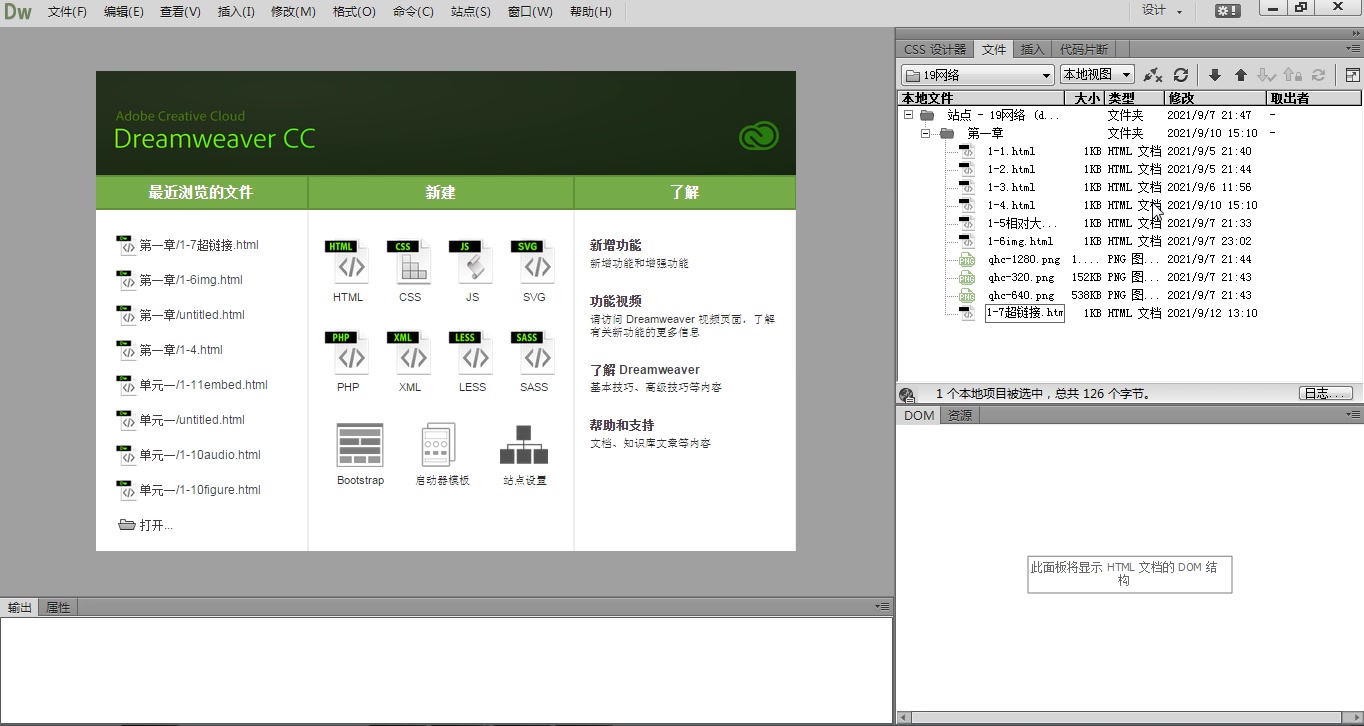Collapse the right panels dock

click(1356, 33)
